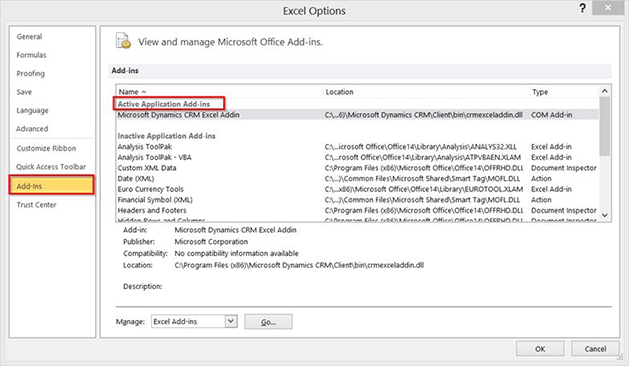Open the Manage dropdown arrow
The width and height of the screenshot is (629, 366).
(x=231, y=321)
